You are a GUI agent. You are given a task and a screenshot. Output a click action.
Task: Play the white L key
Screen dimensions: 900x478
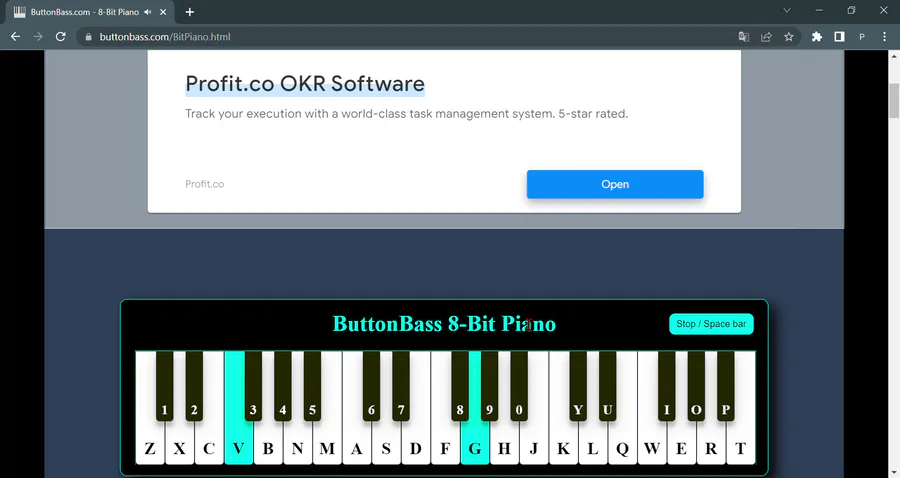pyautogui.click(x=593, y=449)
